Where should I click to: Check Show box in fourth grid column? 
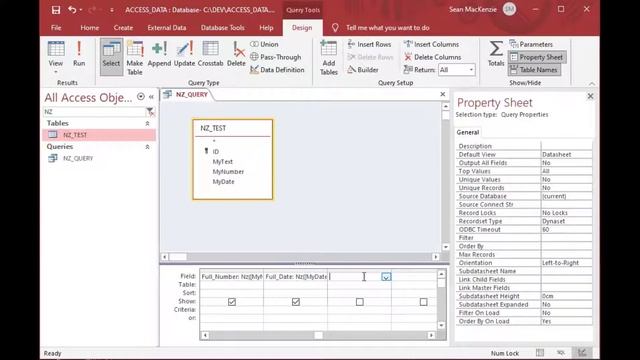click(x=423, y=302)
